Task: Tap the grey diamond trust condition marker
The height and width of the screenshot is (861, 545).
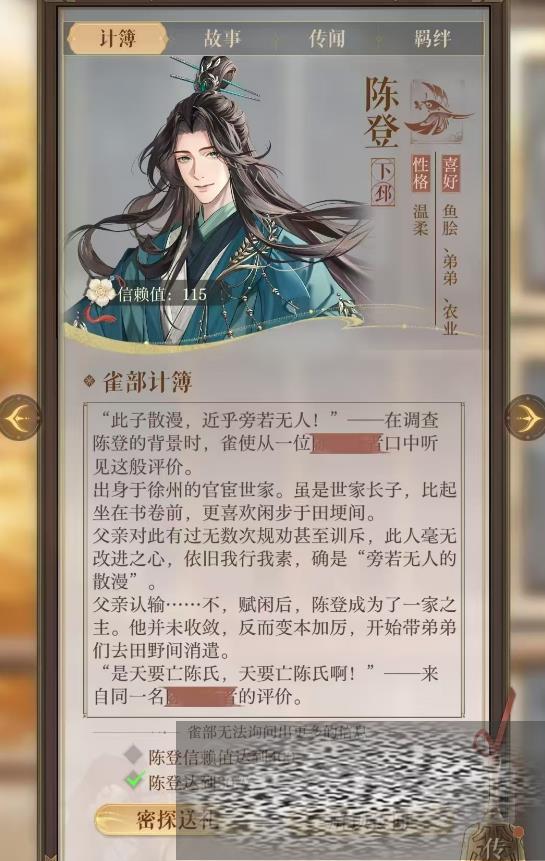Action: (x=133, y=754)
